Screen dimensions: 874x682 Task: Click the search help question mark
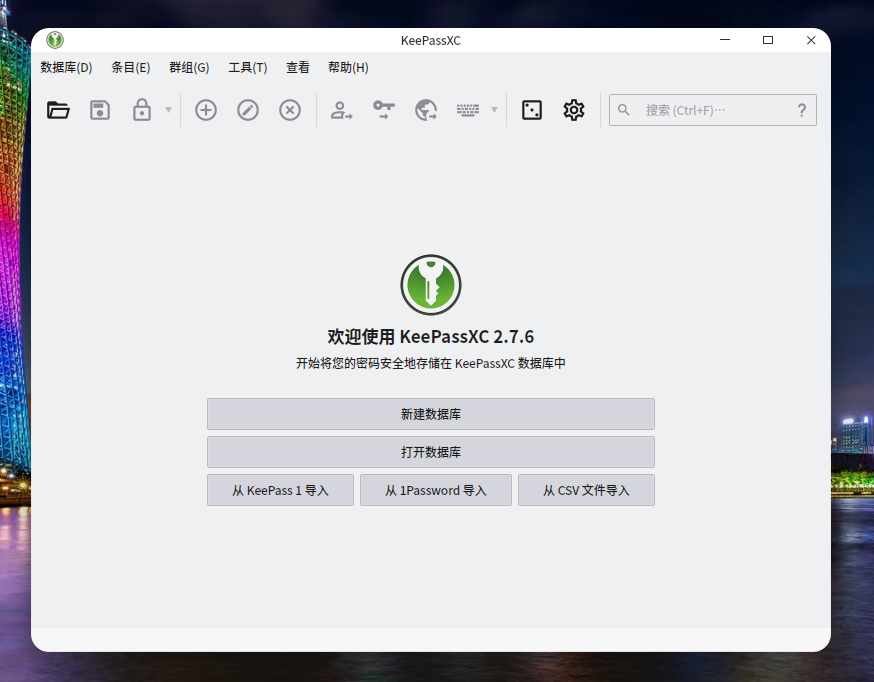[801, 110]
